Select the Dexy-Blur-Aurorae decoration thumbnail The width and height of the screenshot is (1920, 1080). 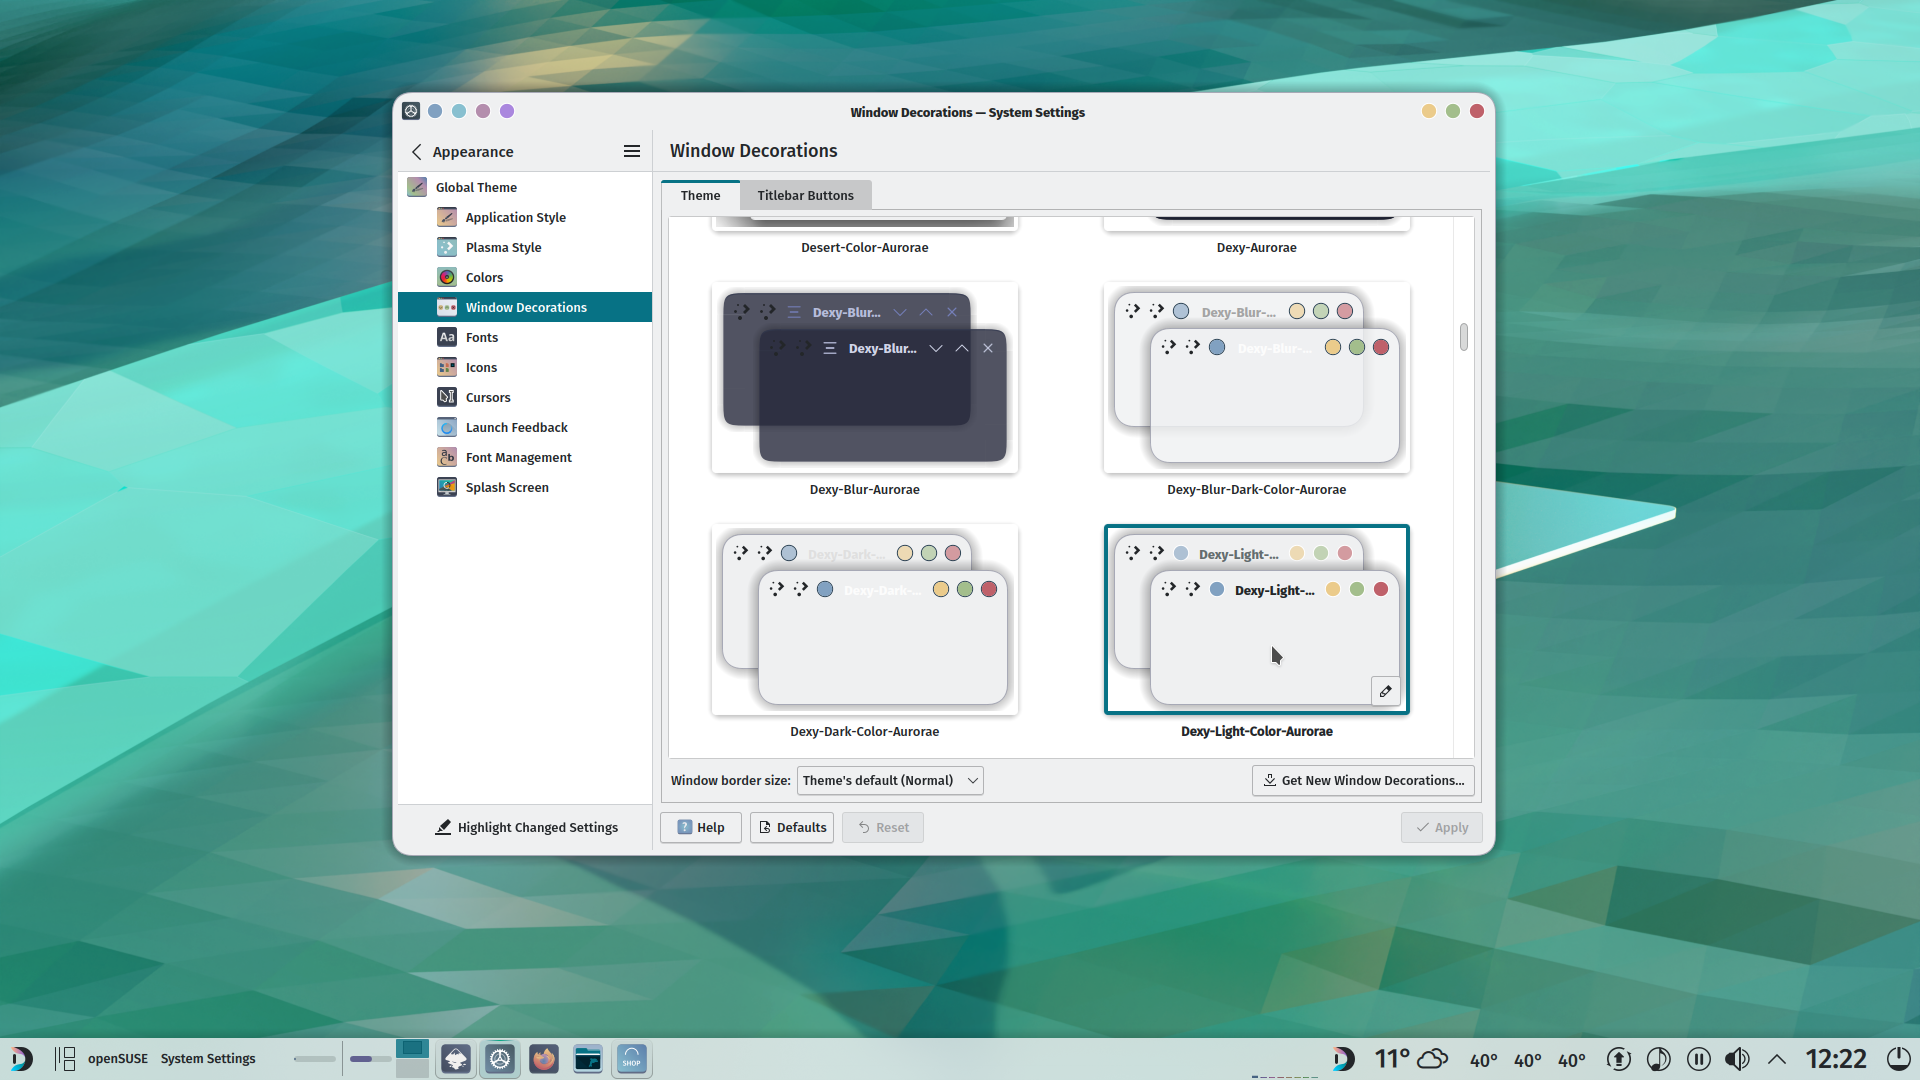pos(864,377)
